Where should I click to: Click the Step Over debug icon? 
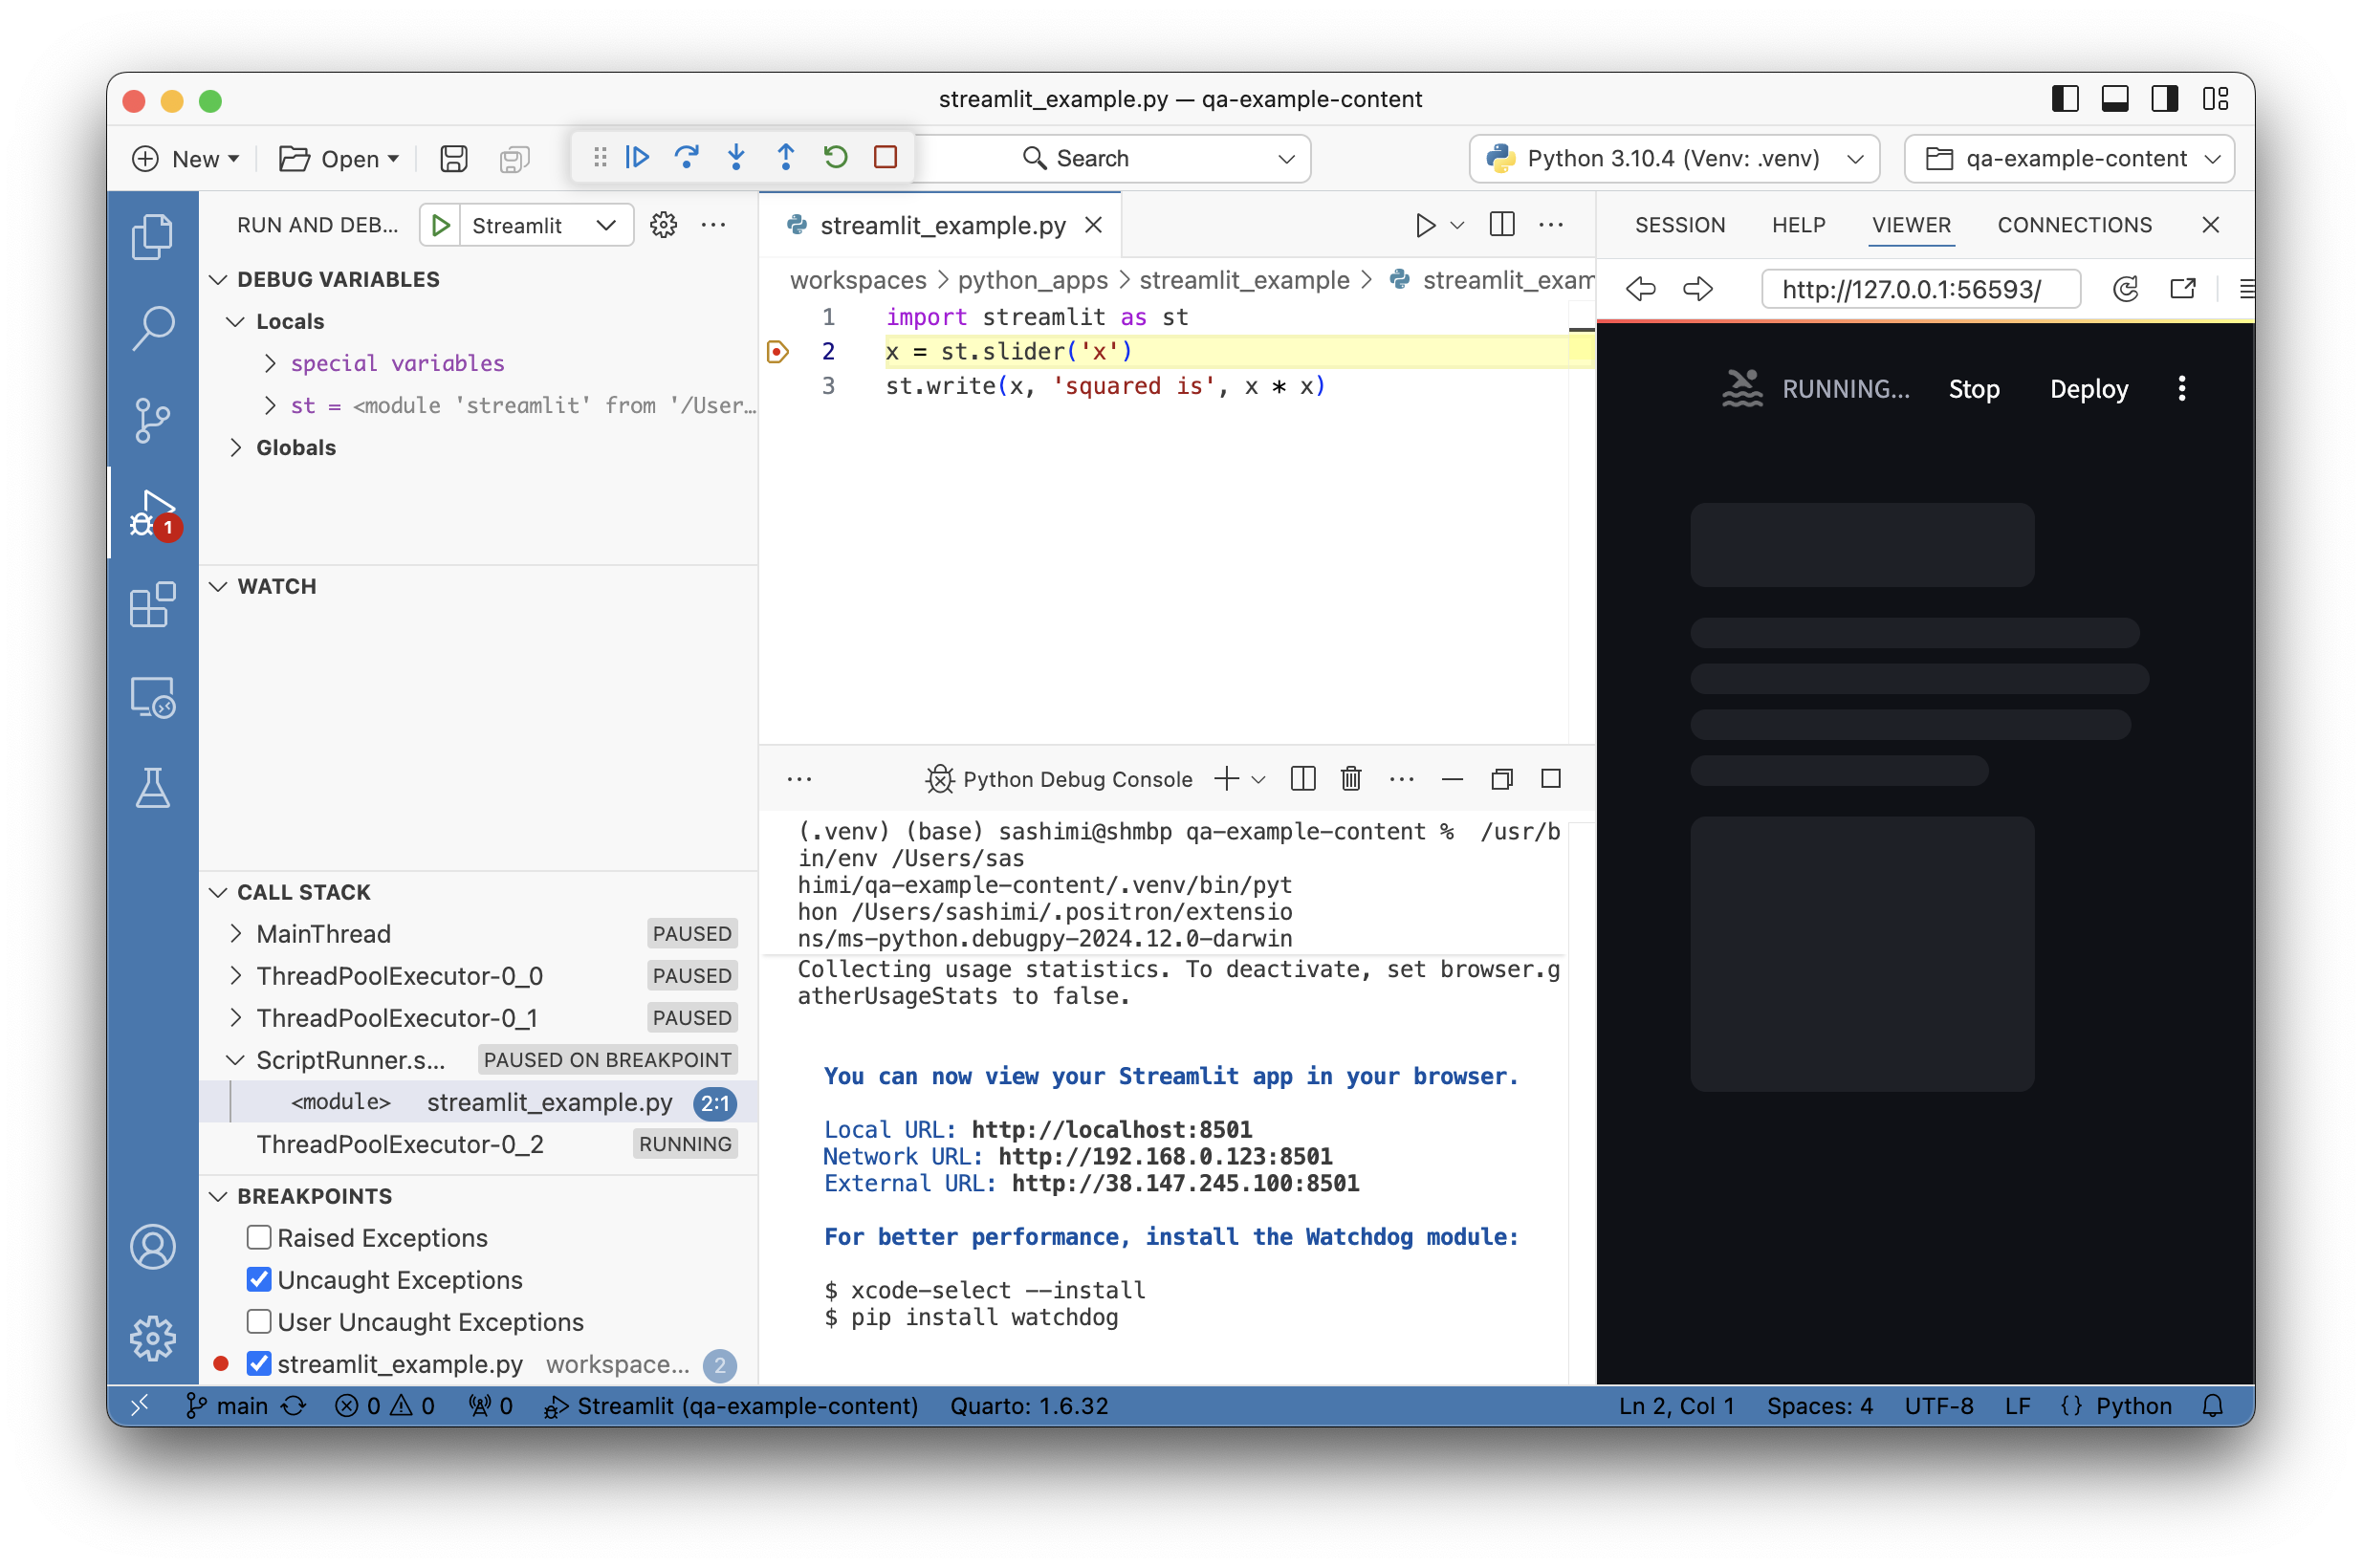[x=687, y=157]
